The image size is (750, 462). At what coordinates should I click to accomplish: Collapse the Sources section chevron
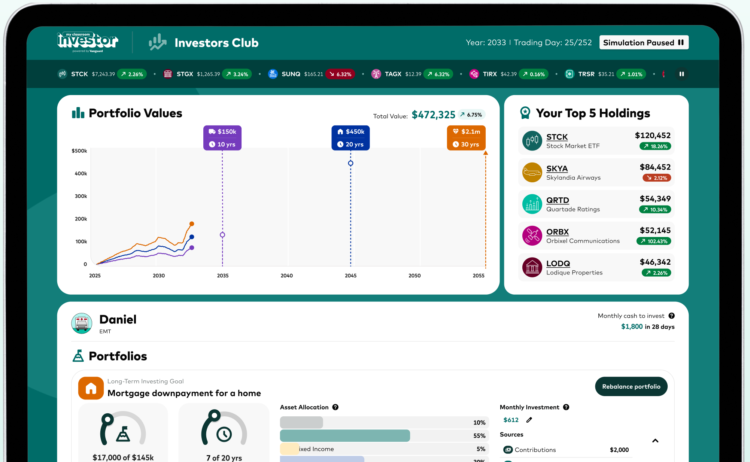655,440
